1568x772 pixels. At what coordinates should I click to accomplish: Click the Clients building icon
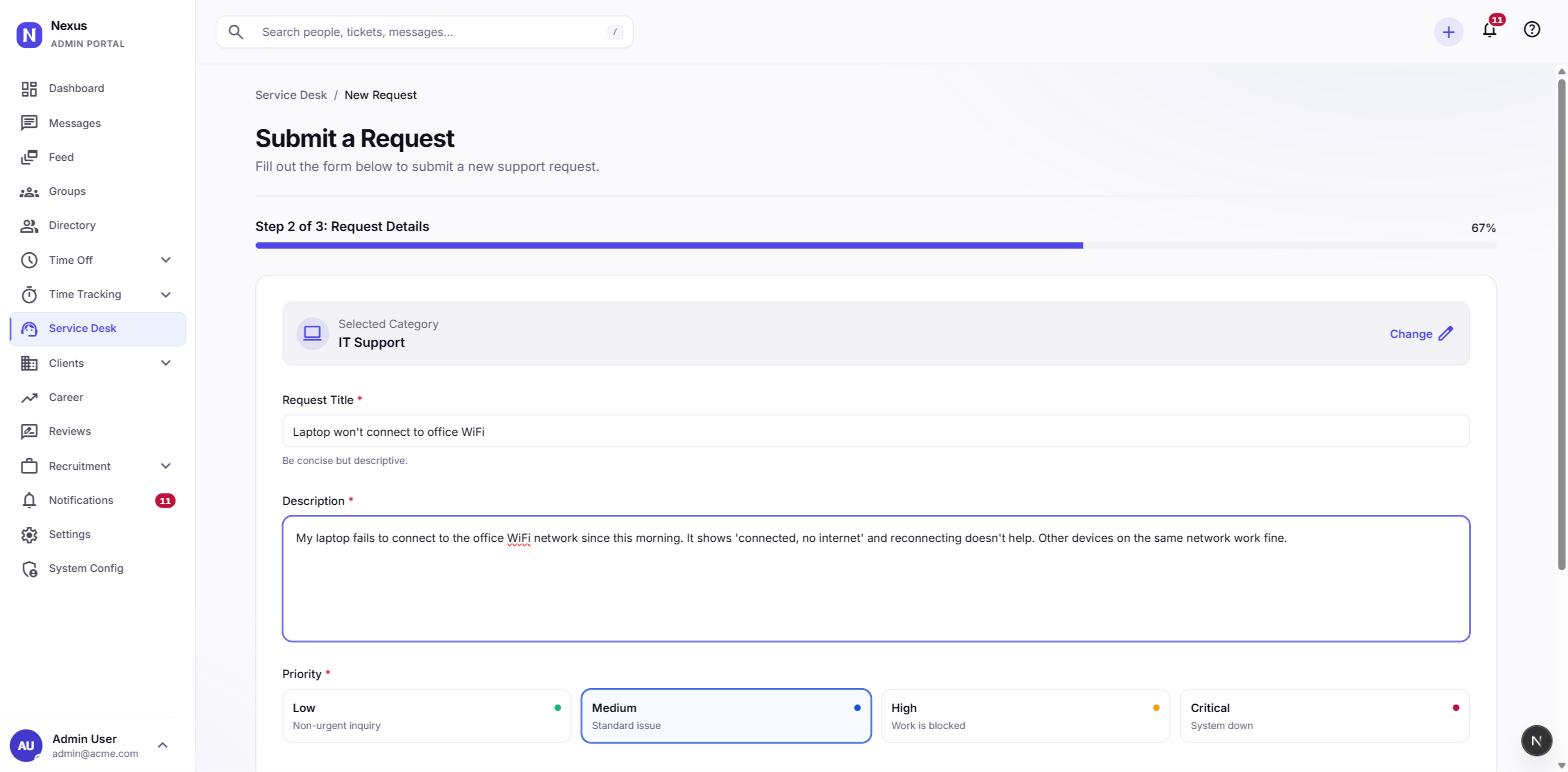[x=29, y=363]
